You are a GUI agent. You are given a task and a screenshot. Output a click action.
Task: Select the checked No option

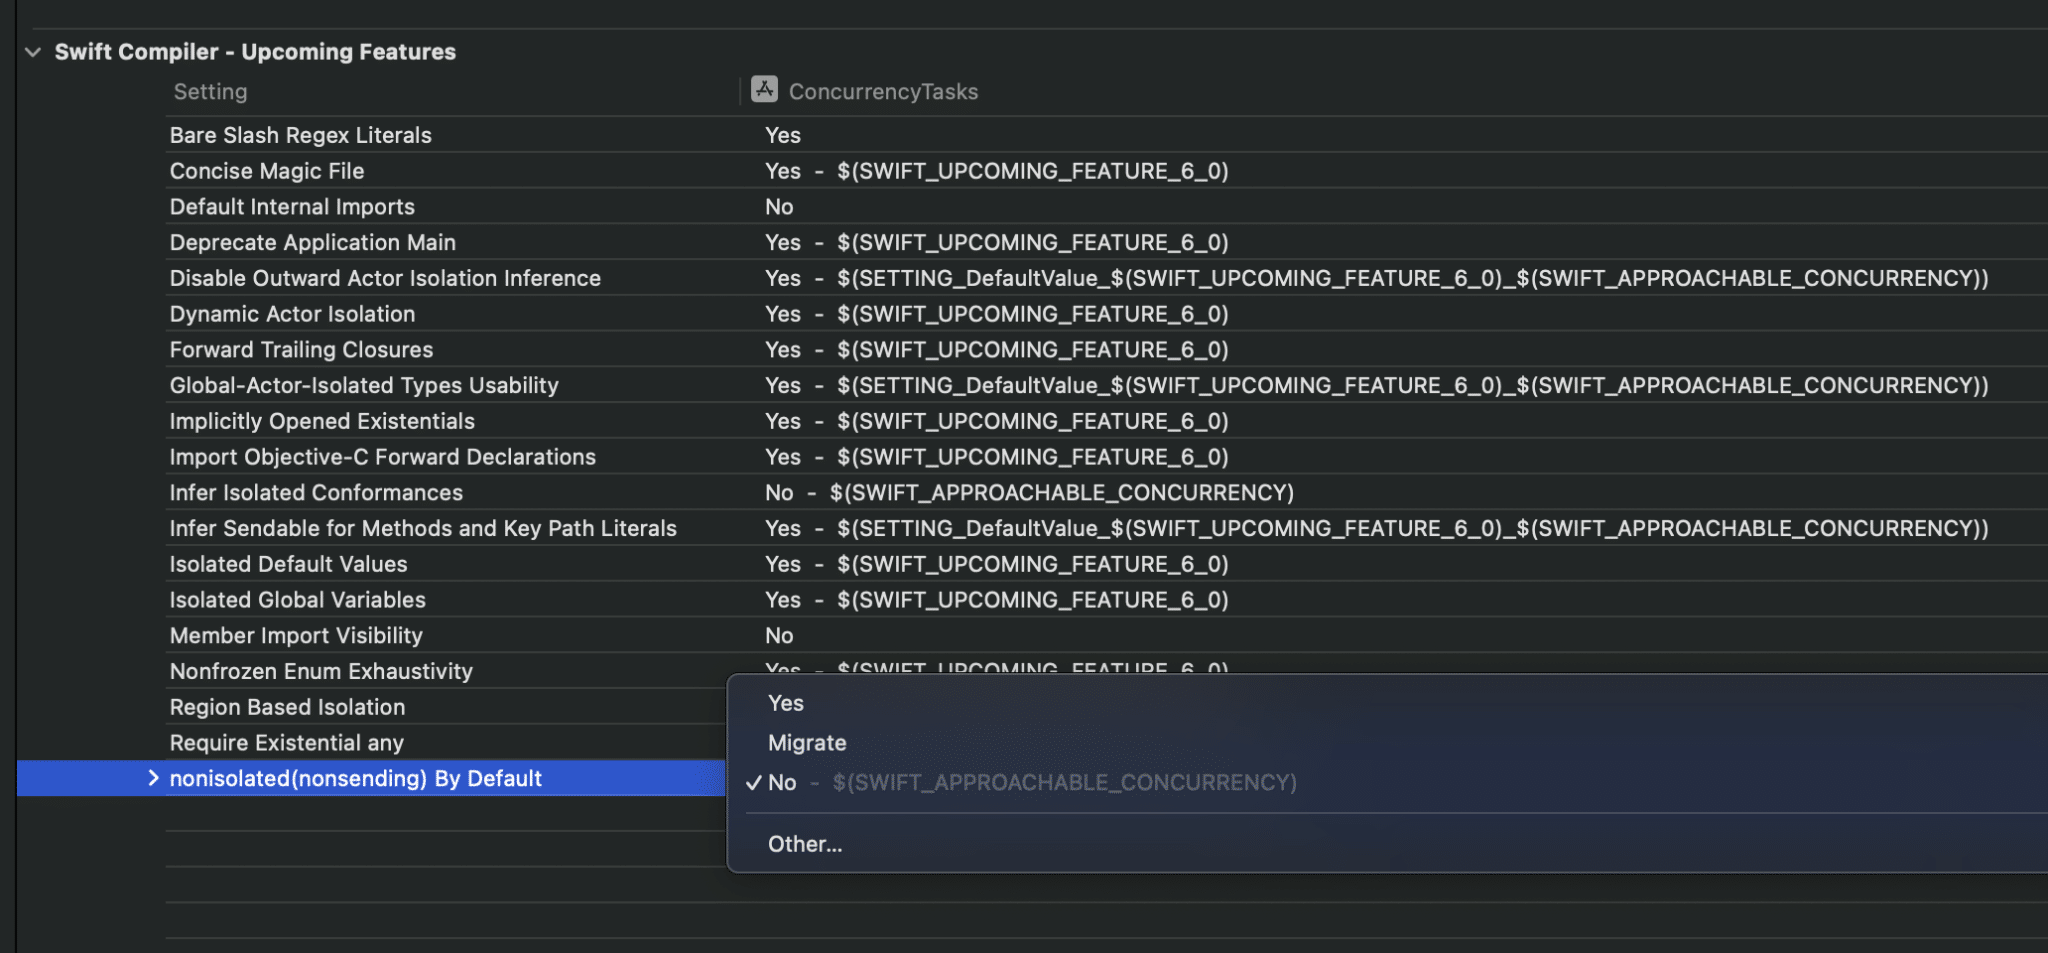click(782, 783)
